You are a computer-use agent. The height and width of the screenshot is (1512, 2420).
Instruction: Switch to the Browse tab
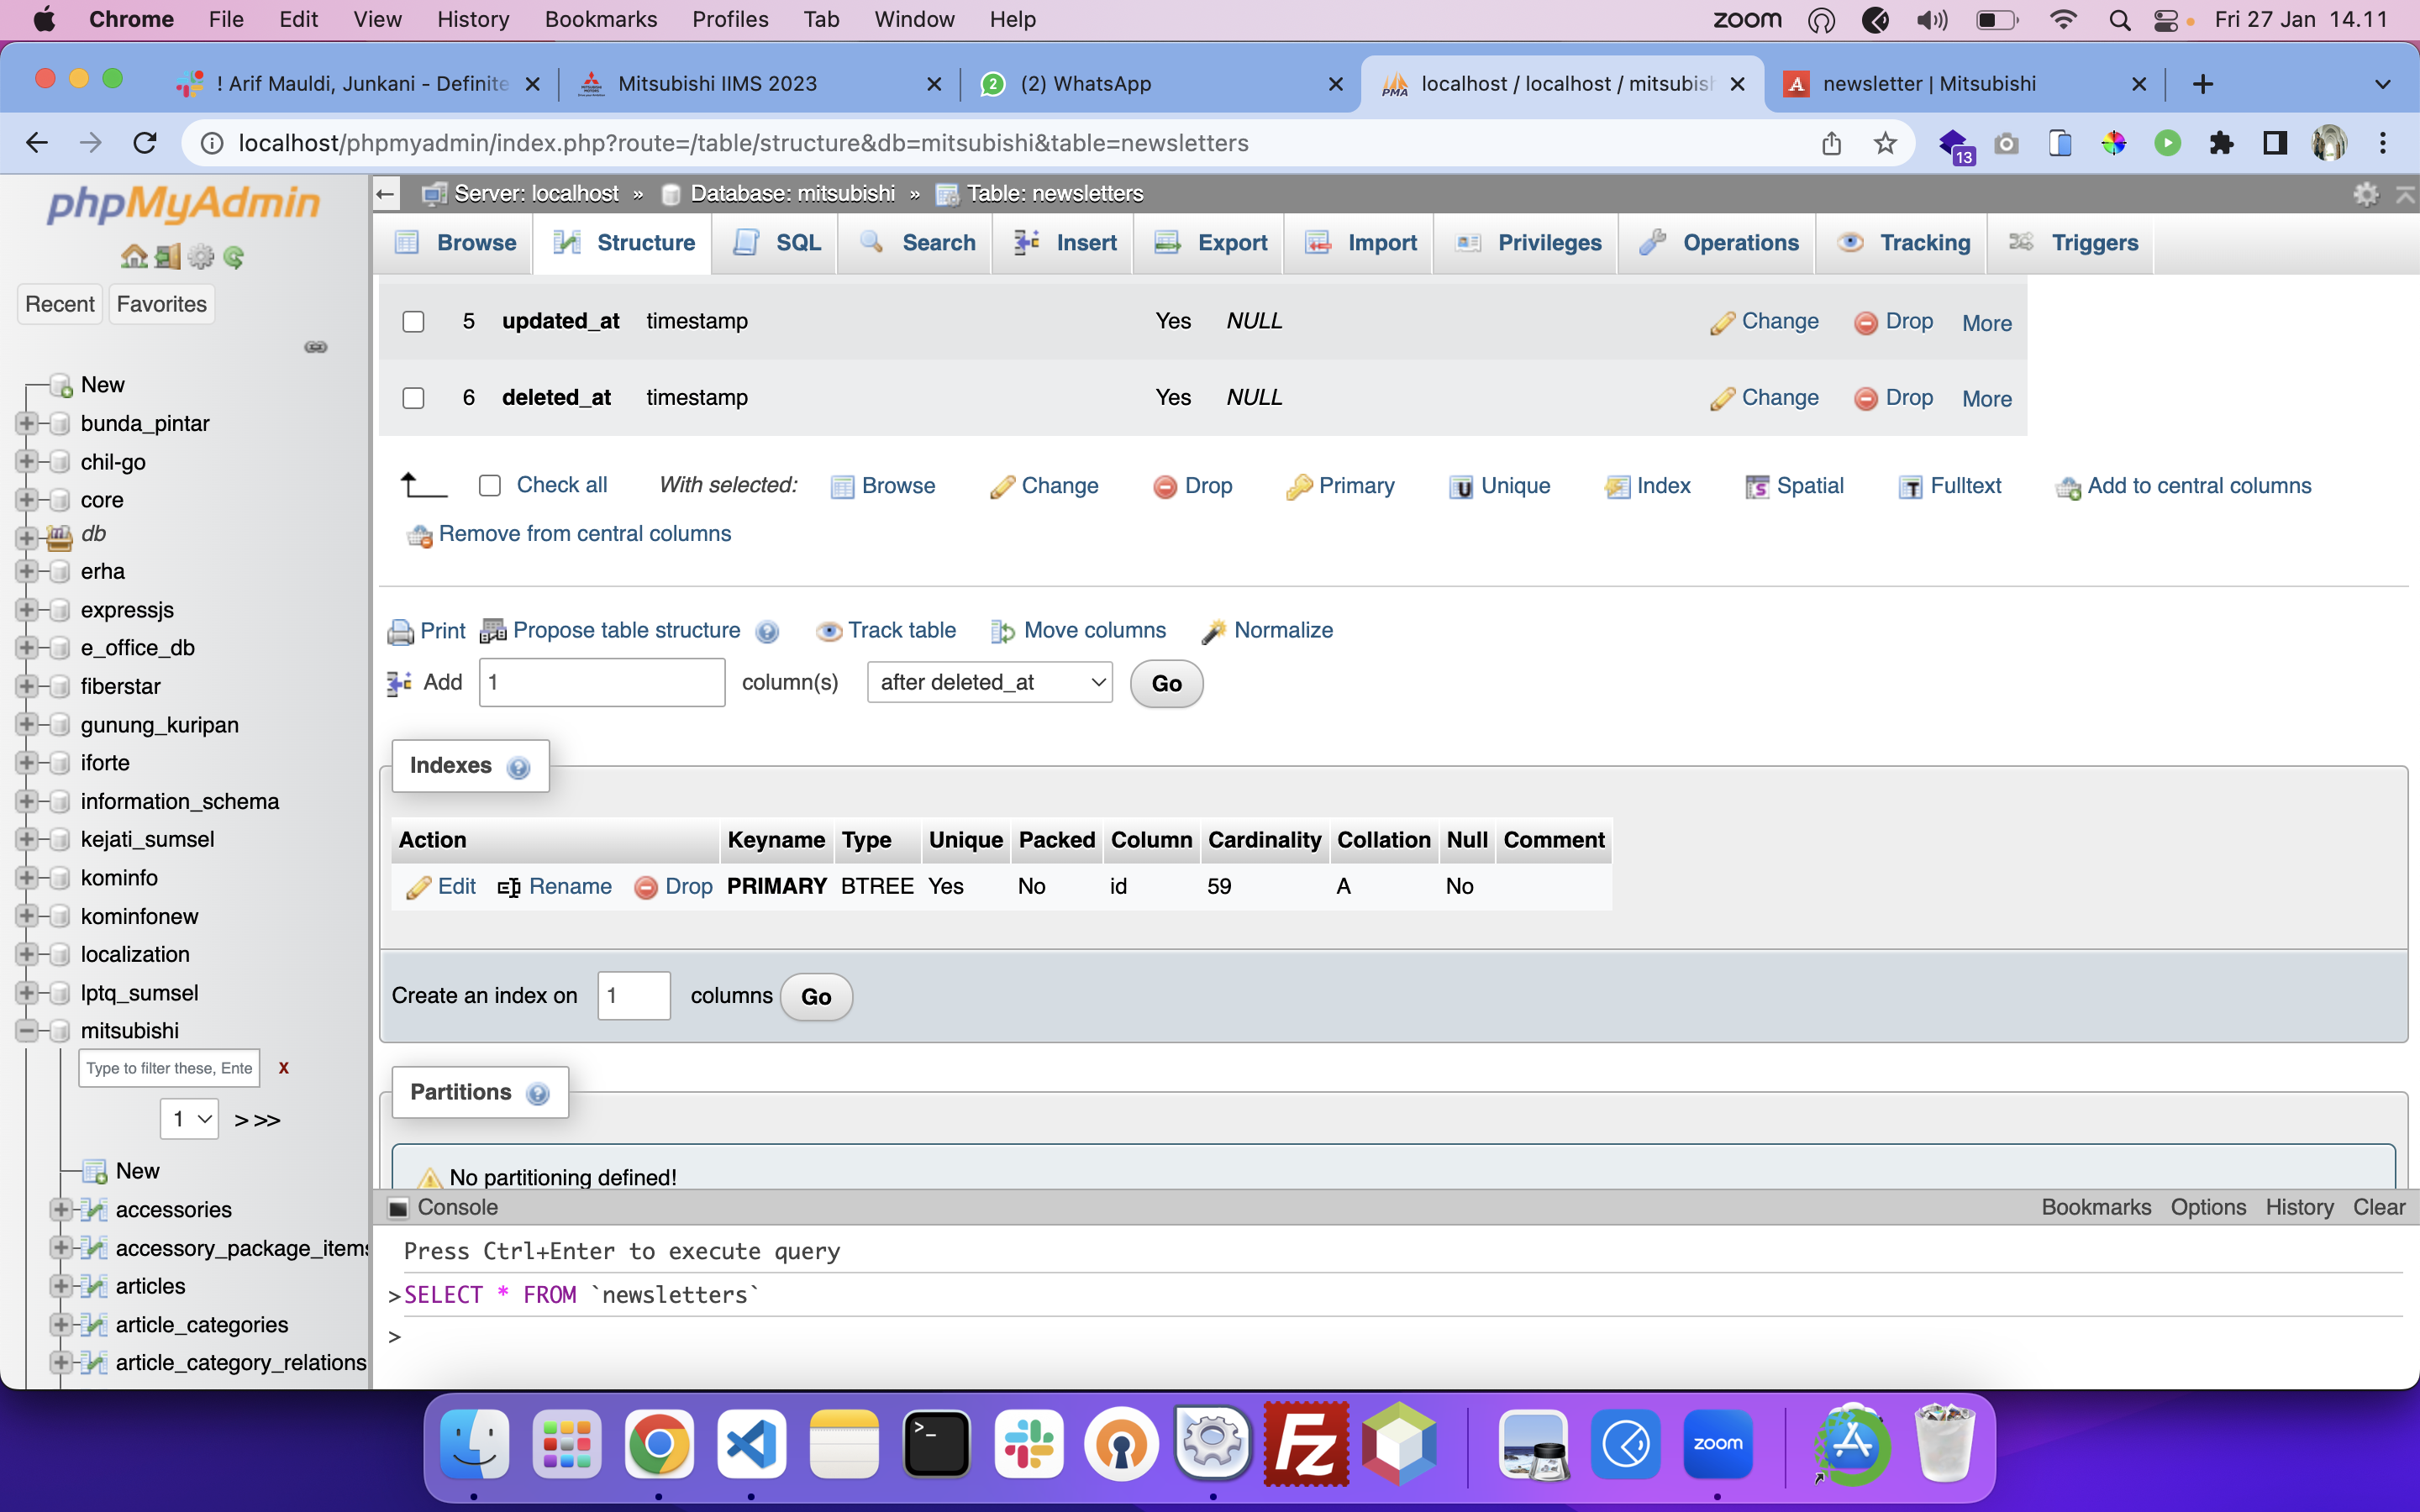point(456,243)
